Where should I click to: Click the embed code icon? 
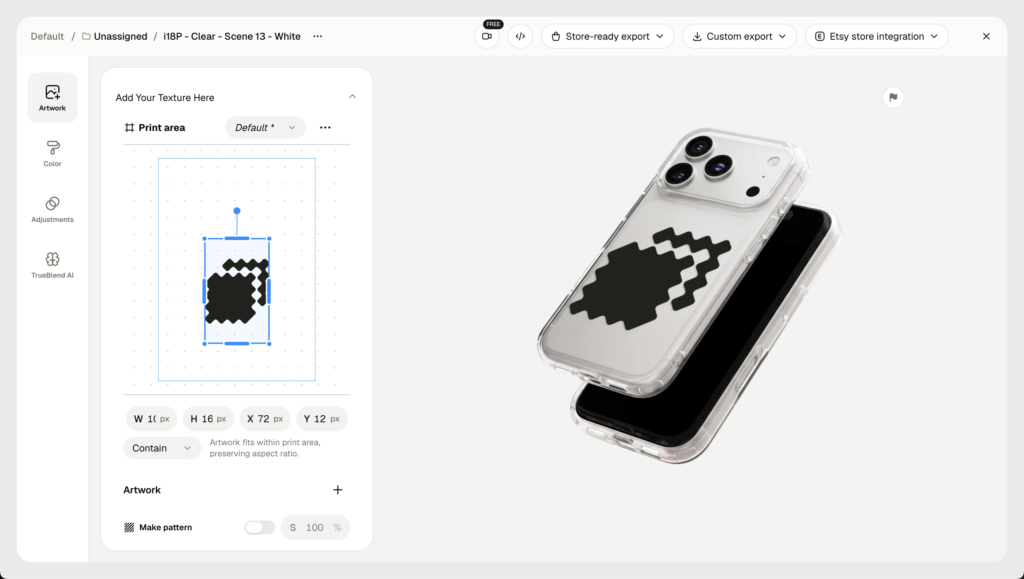[520, 36]
